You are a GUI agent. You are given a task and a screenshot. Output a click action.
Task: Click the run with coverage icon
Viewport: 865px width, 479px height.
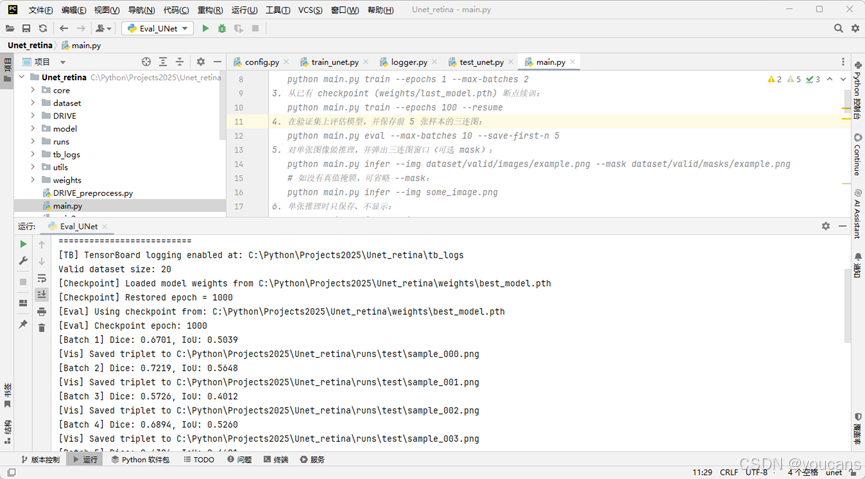click(238, 28)
